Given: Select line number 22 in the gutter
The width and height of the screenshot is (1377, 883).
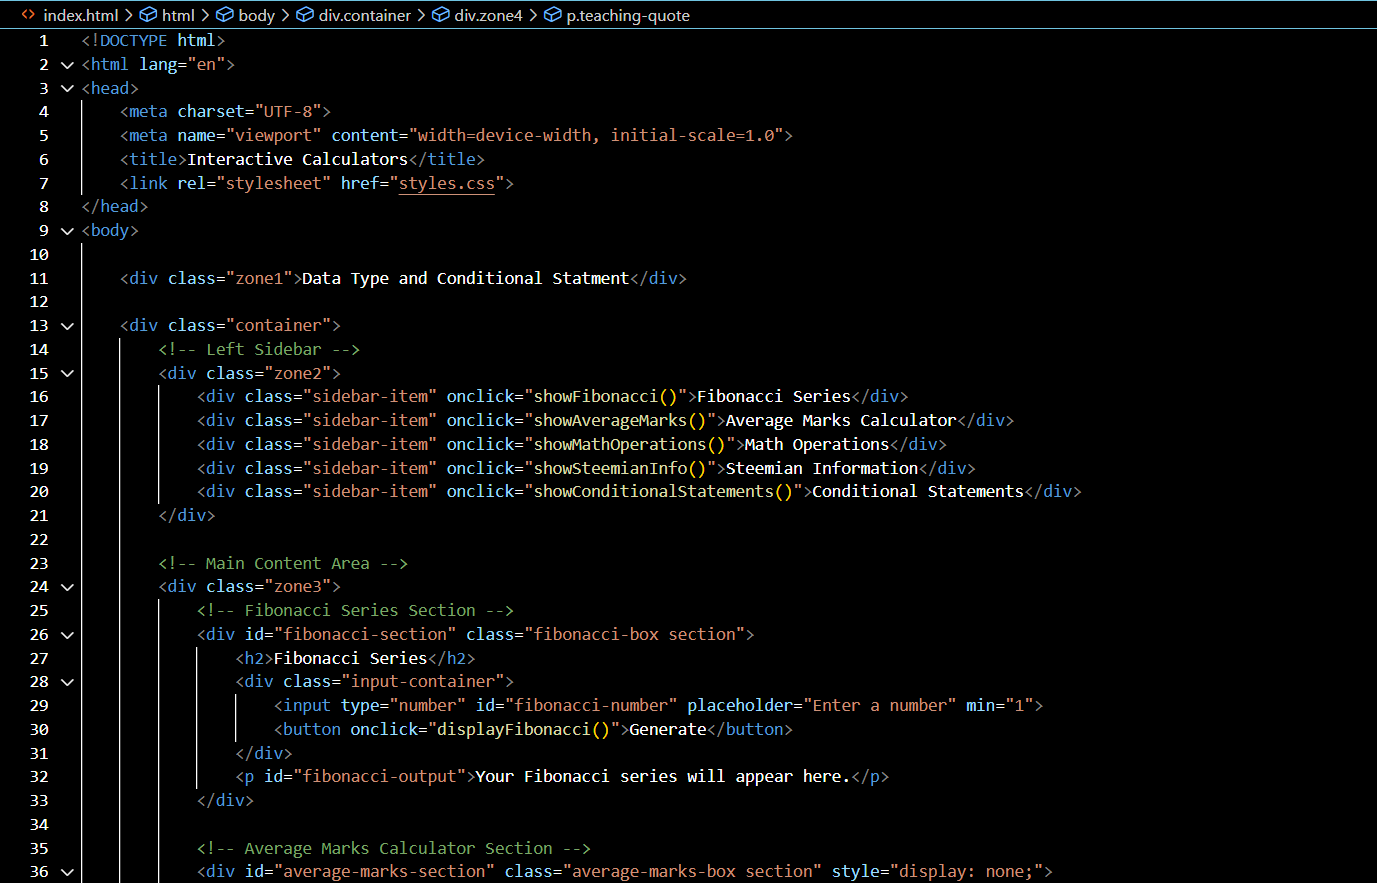Looking at the screenshot, I should coord(39,540).
